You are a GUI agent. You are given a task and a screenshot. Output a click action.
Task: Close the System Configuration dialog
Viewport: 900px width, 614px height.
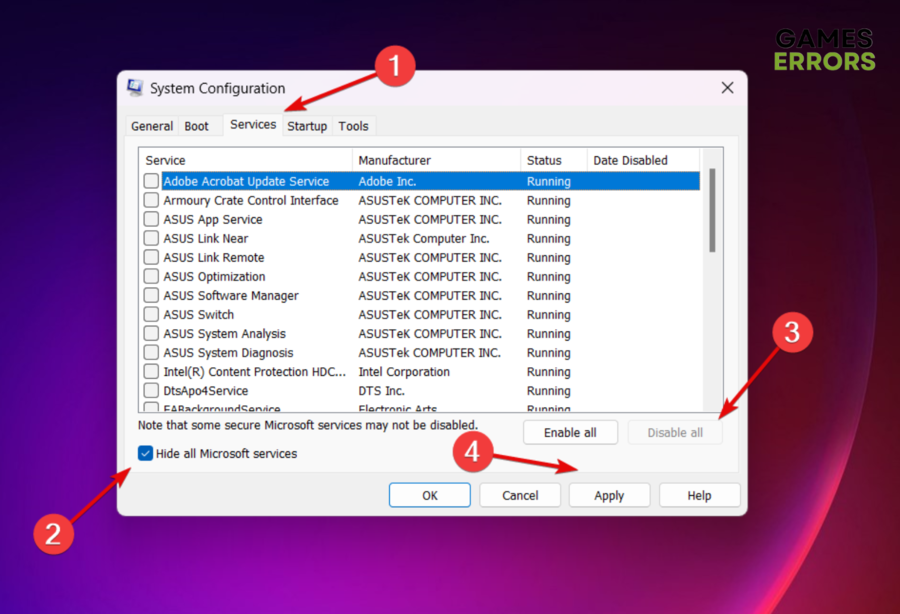(x=727, y=88)
